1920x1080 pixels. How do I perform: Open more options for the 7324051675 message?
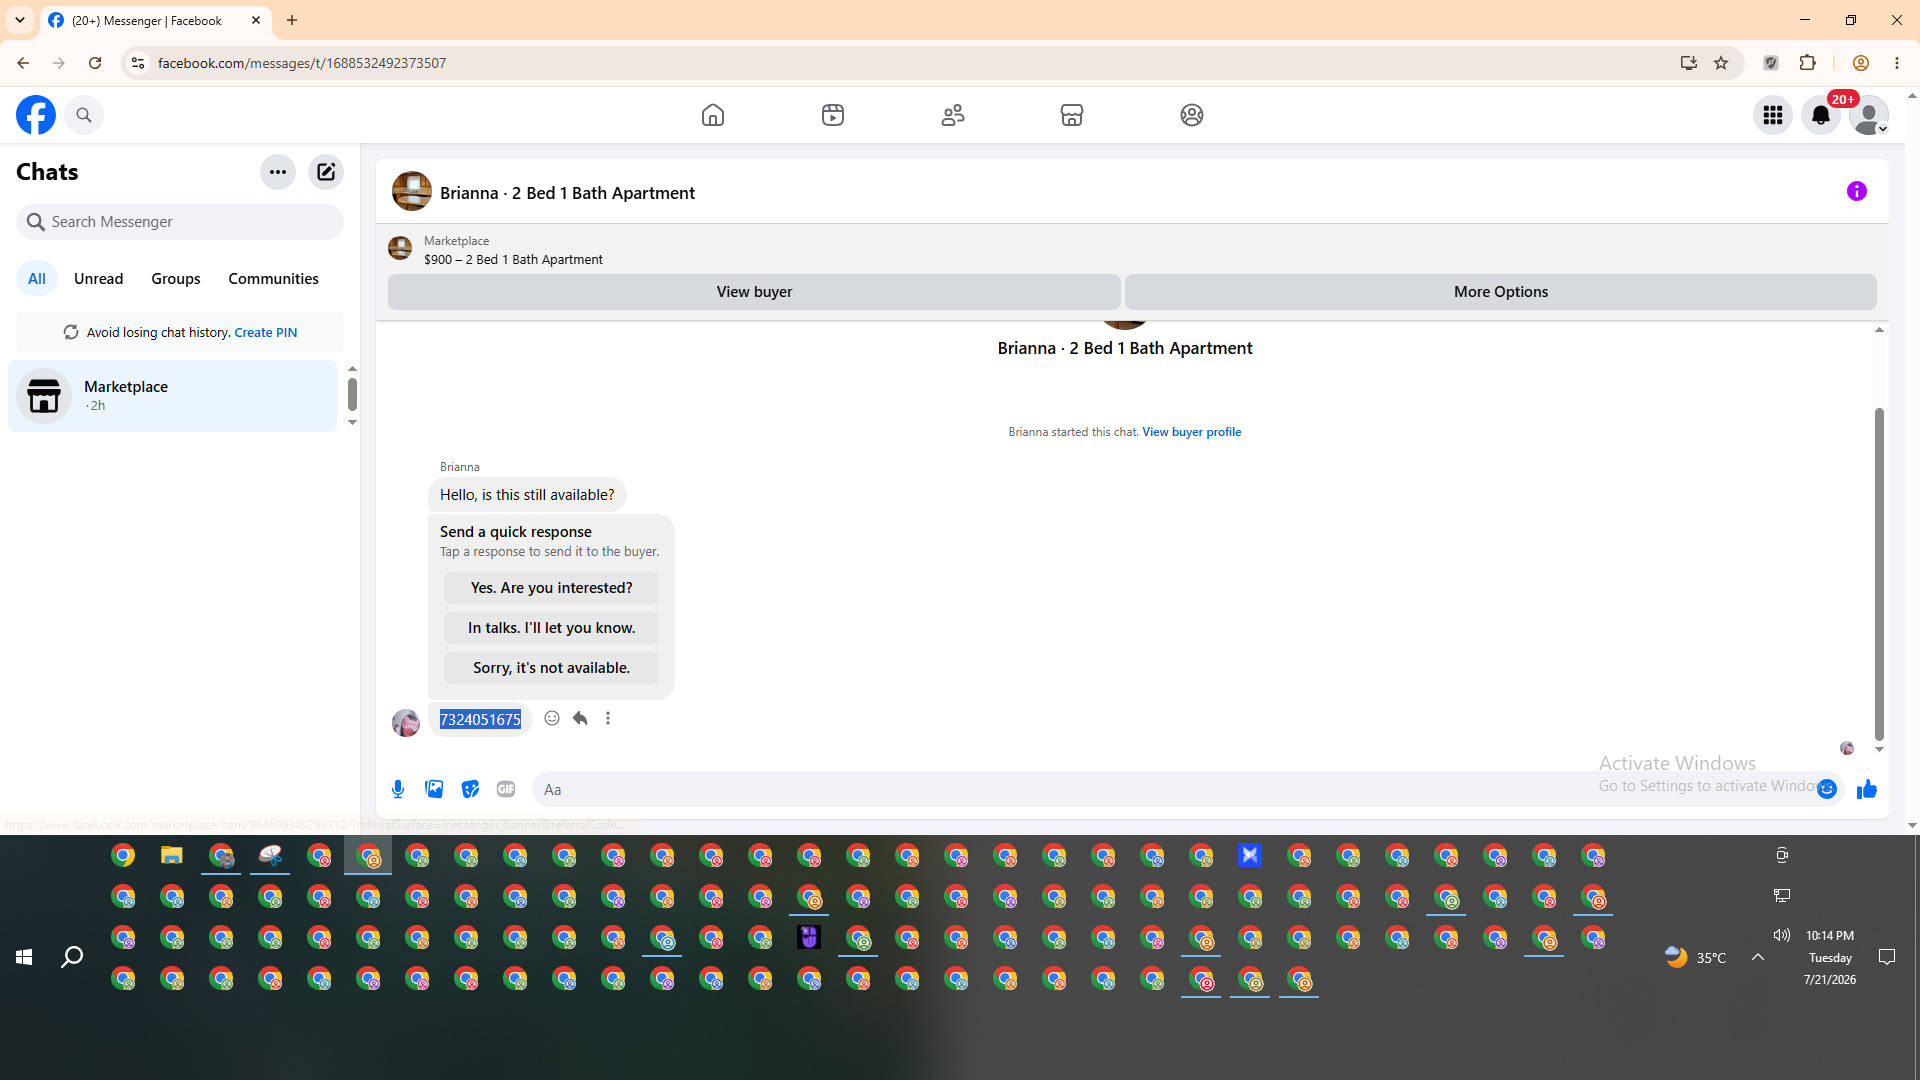[x=608, y=718]
